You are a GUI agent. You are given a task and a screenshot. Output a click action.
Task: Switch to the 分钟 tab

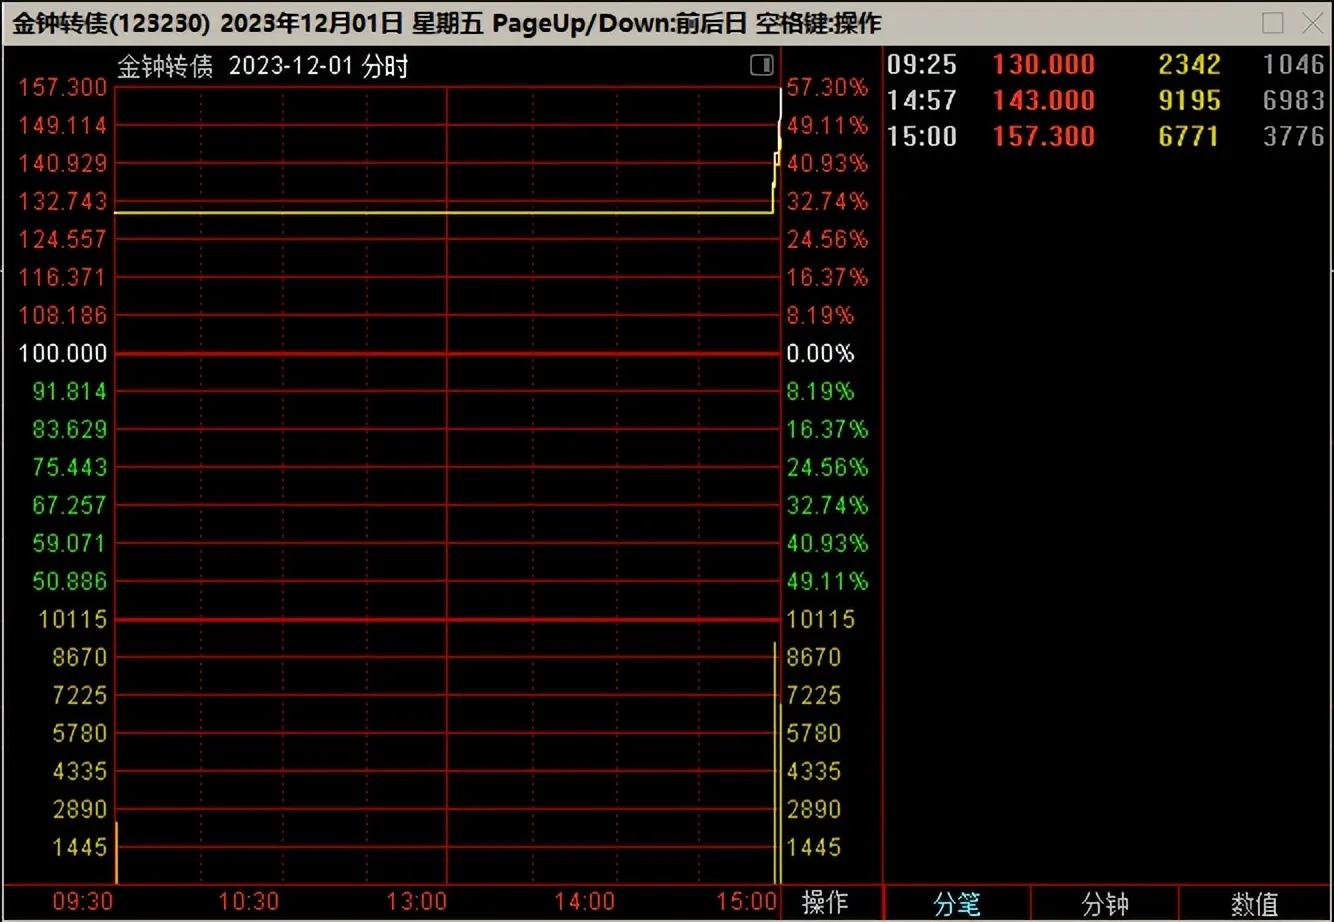[1105, 904]
